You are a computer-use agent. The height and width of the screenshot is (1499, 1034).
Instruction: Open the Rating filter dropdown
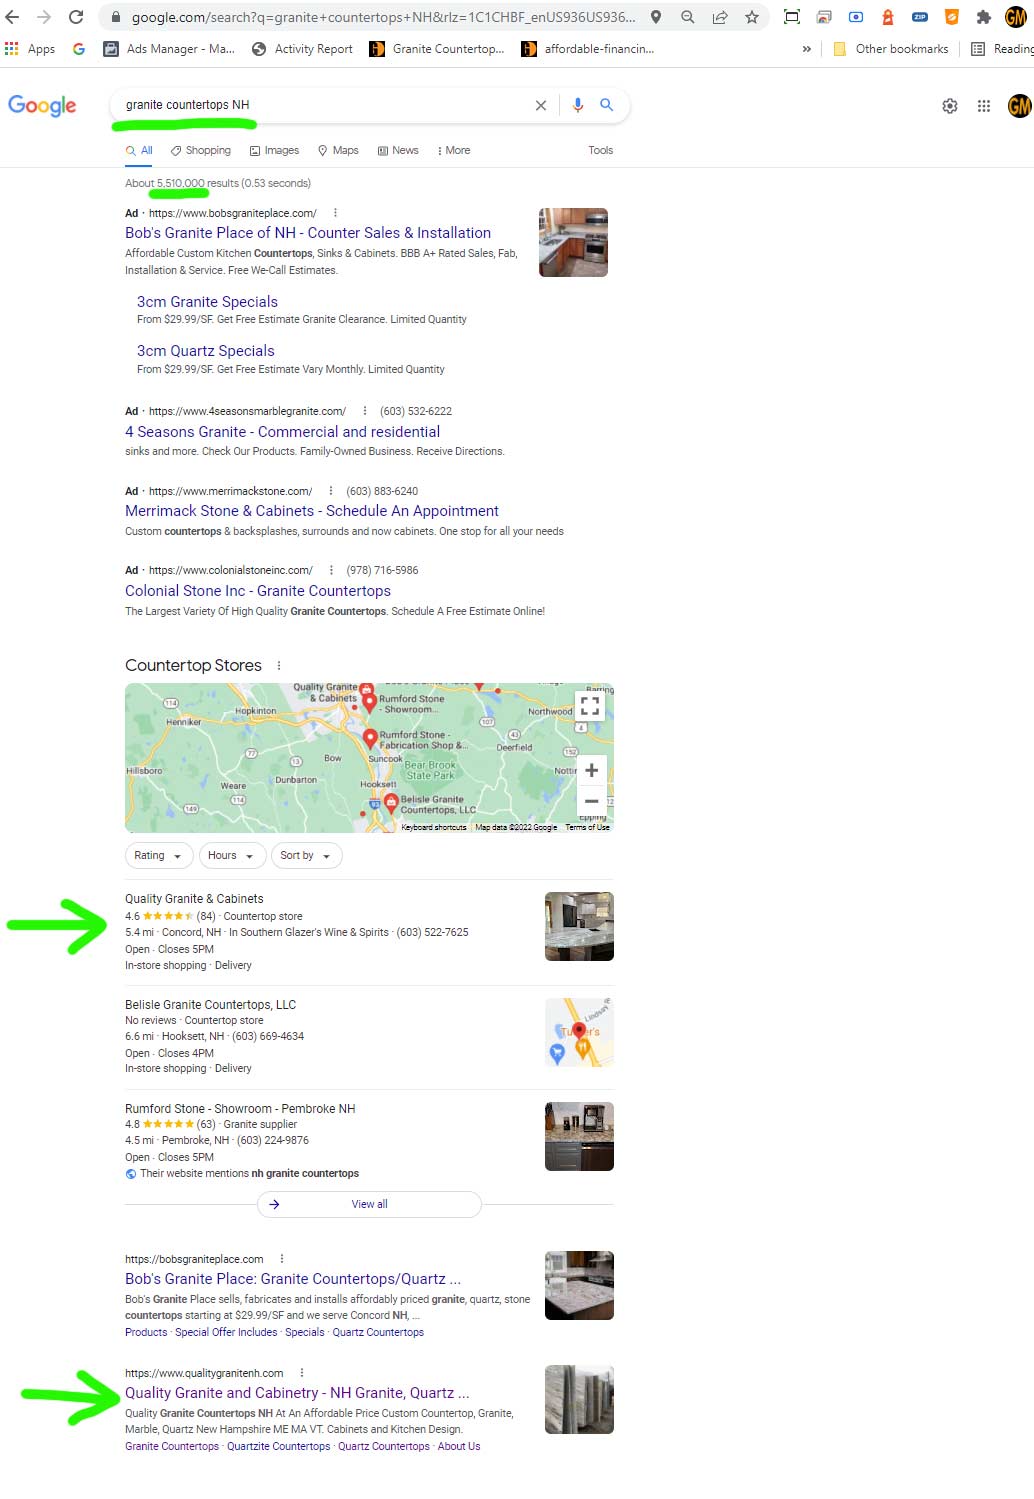[158, 856]
